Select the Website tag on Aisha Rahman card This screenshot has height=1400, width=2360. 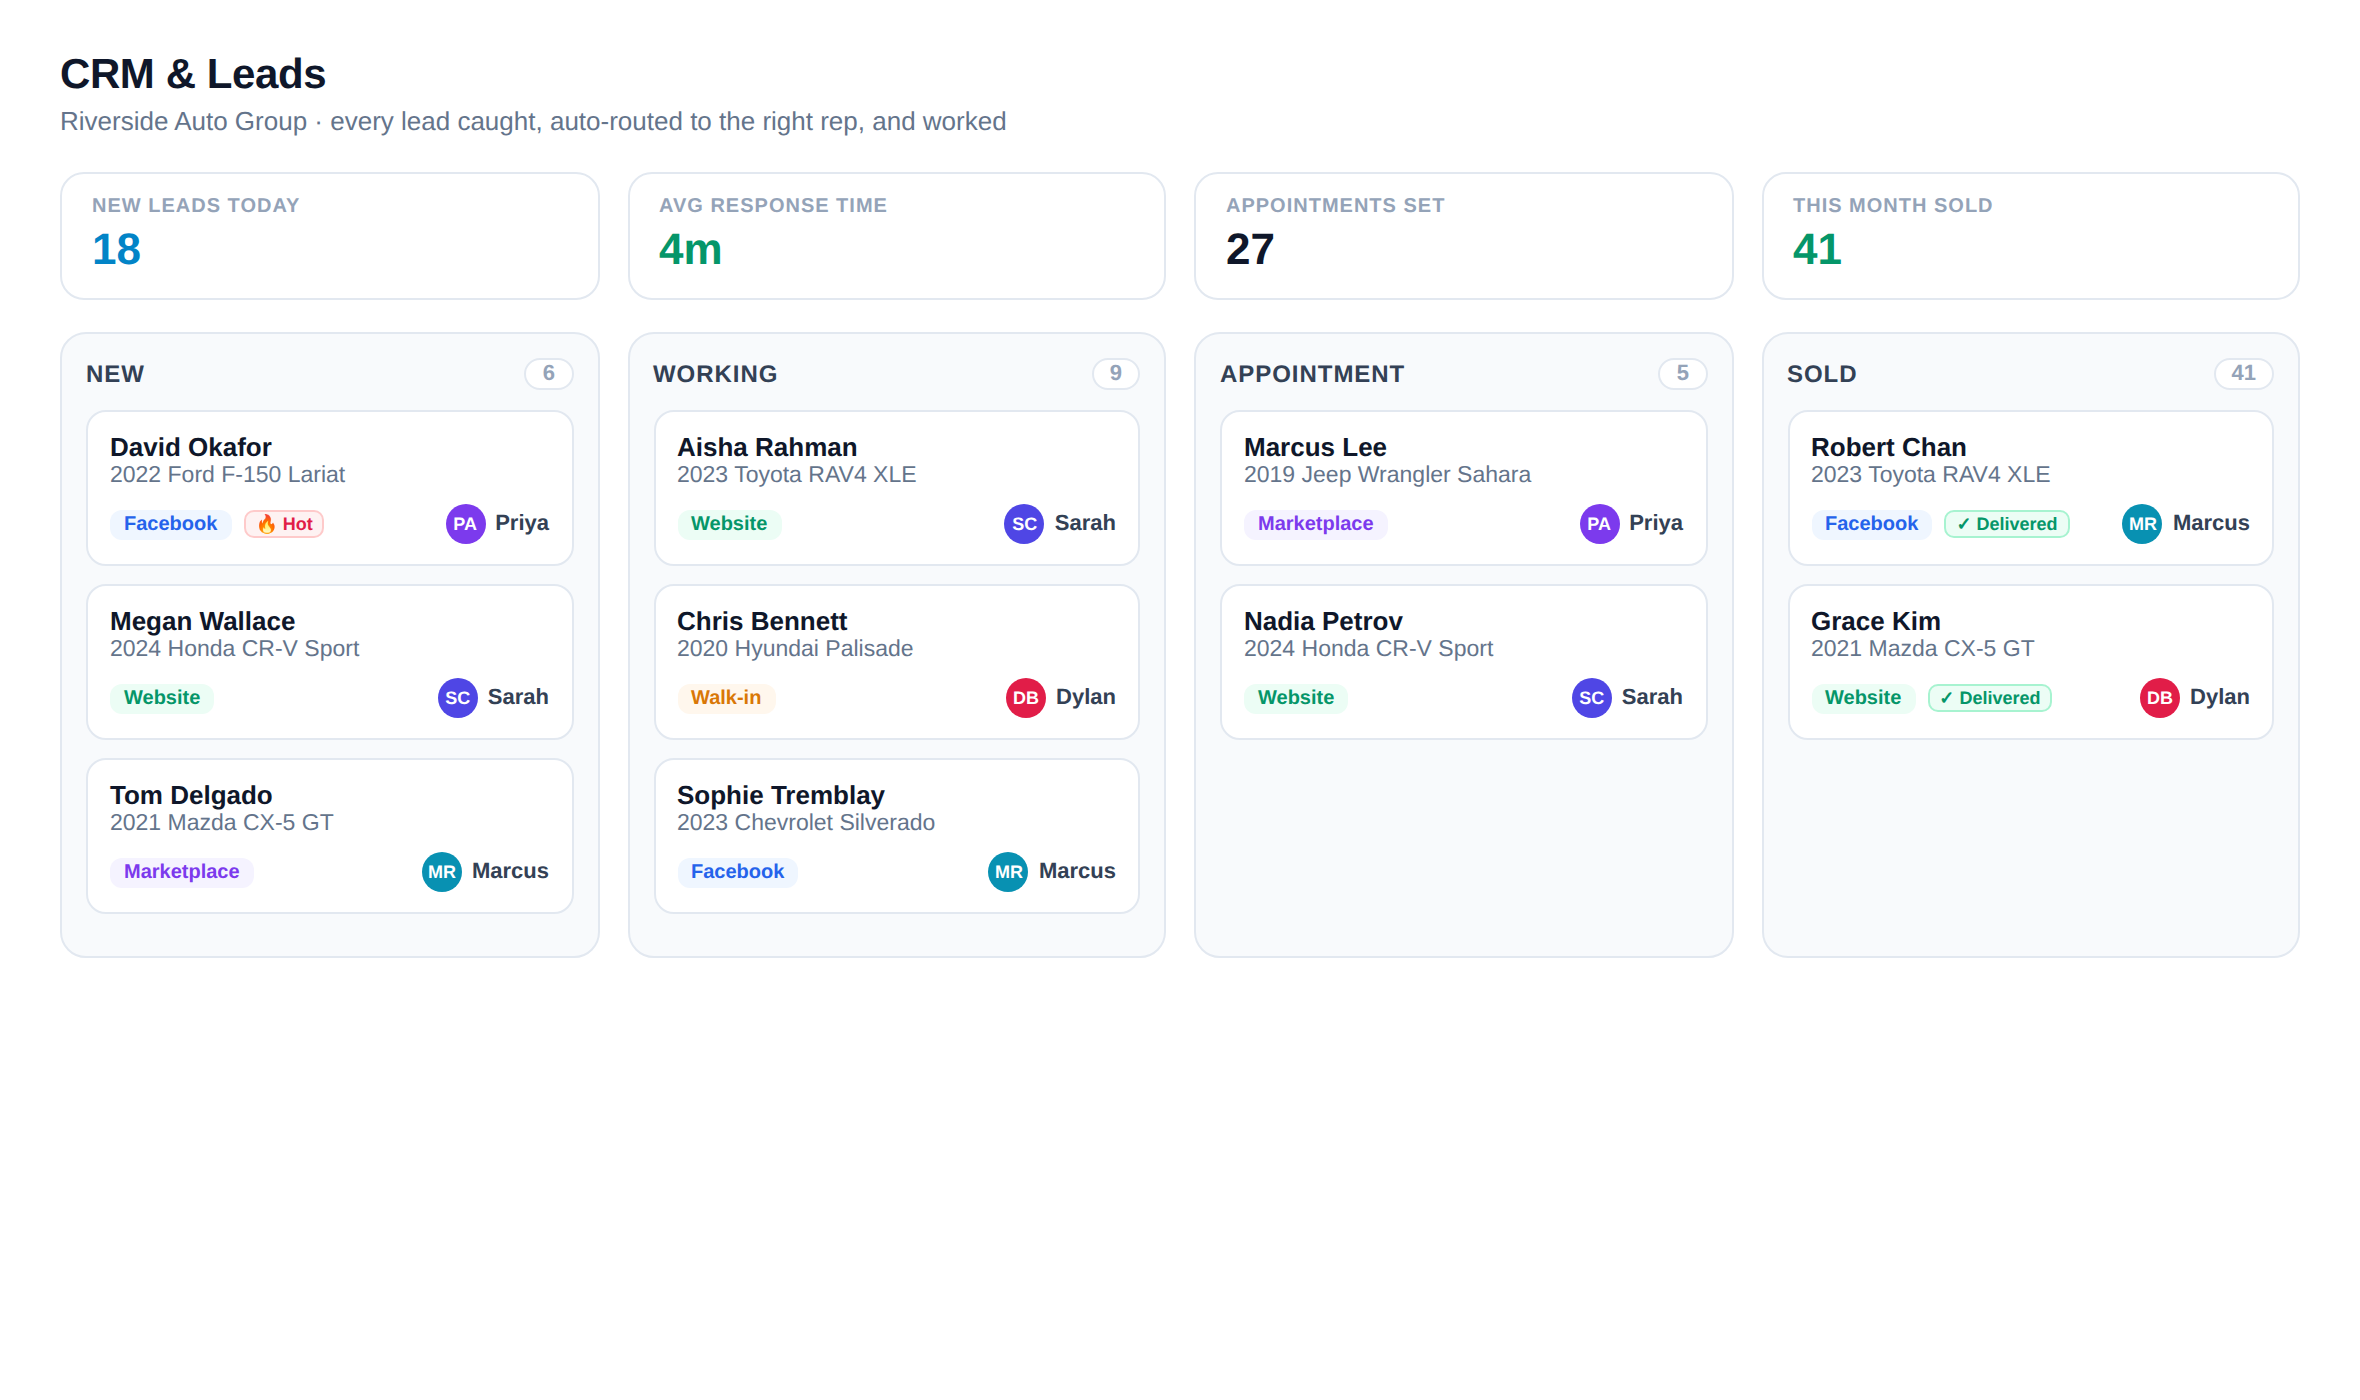coord(729,524)
